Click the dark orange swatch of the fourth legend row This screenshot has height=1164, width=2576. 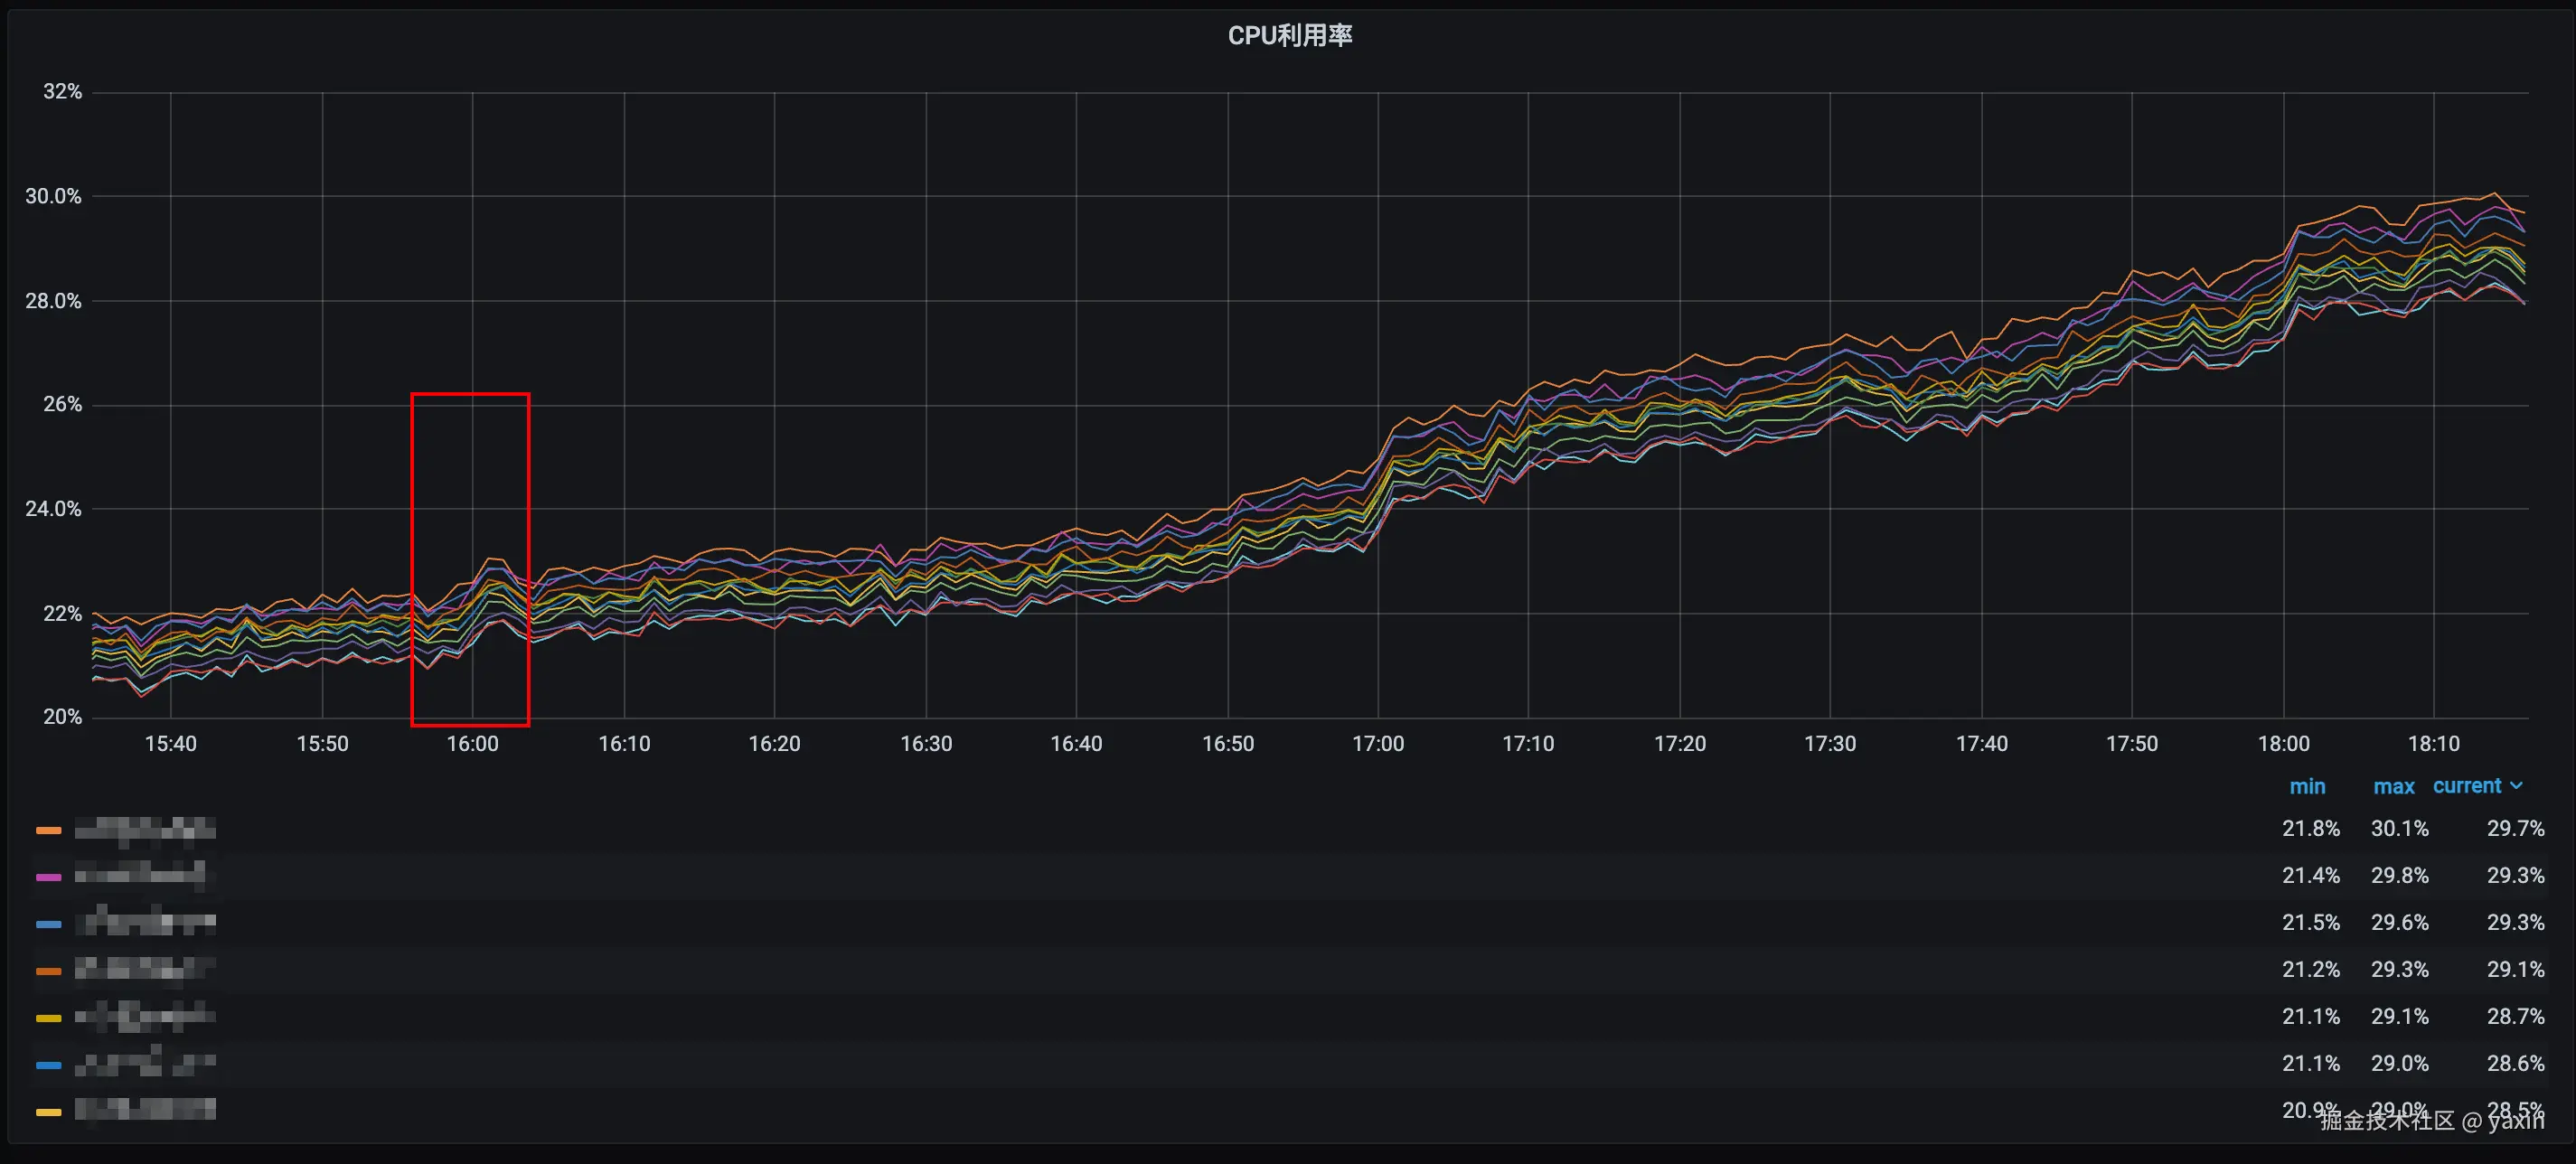48,971
